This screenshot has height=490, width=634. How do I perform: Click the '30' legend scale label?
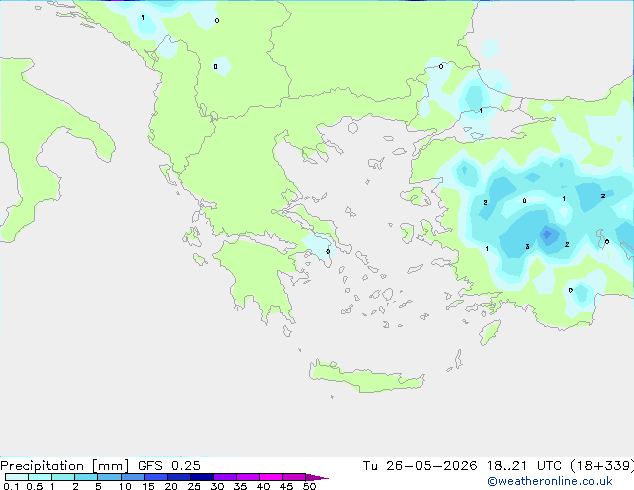coord(217,486)
